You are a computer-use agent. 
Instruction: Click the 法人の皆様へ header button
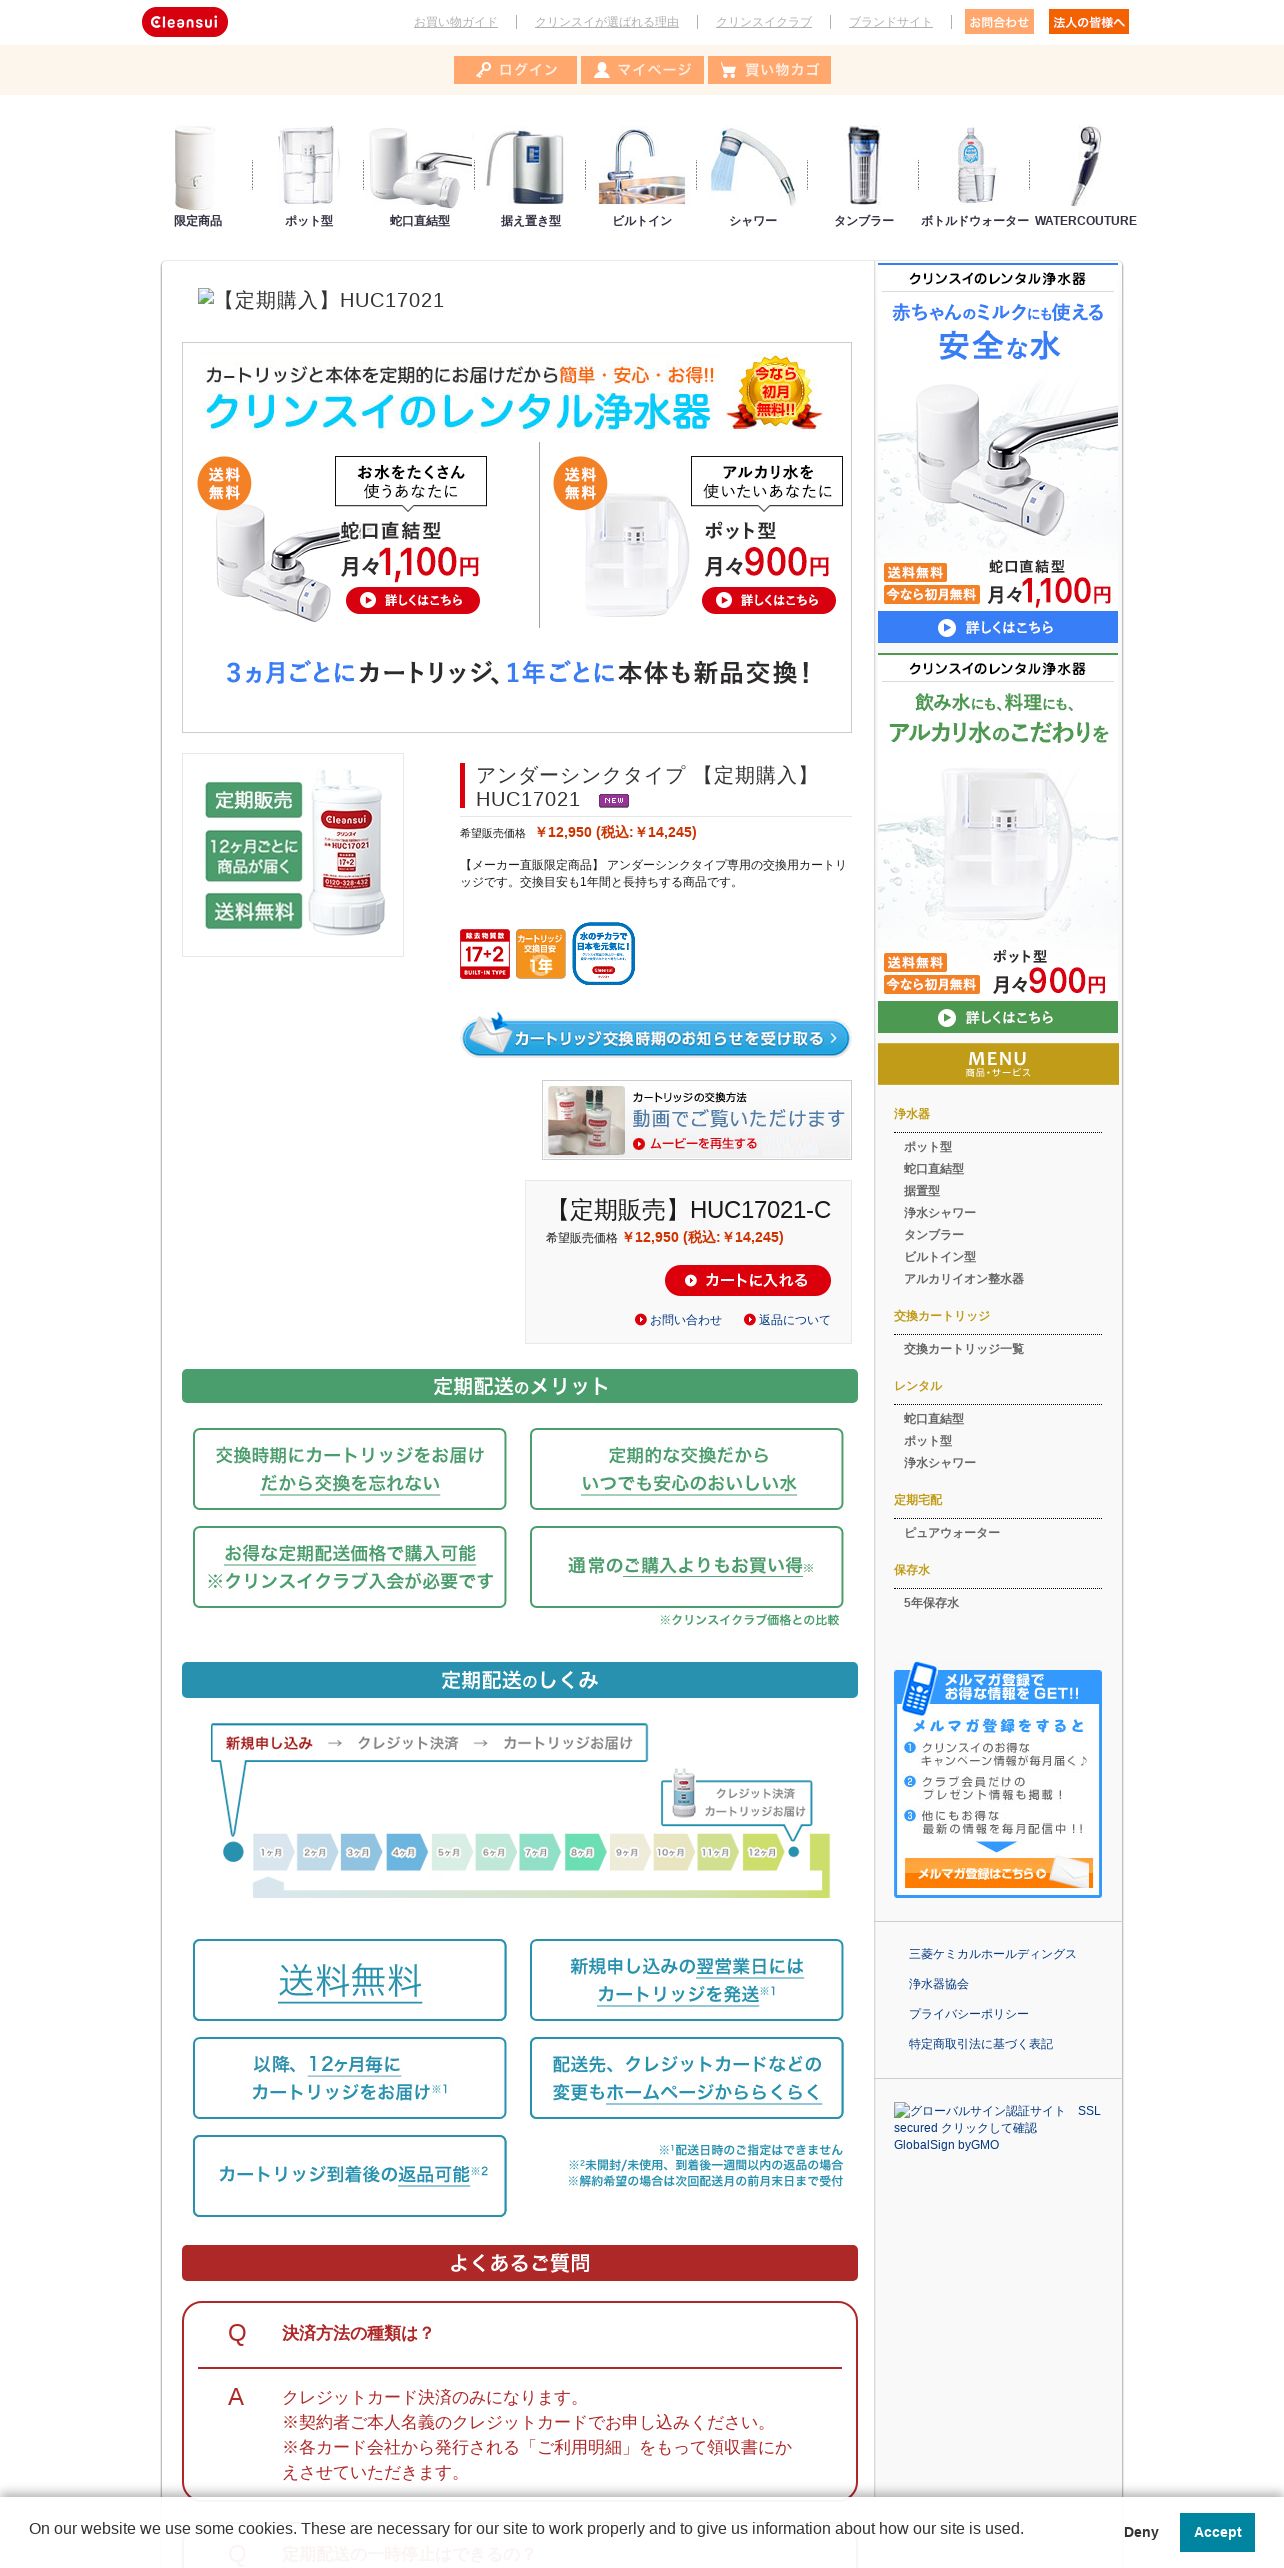coord(1089,22)
